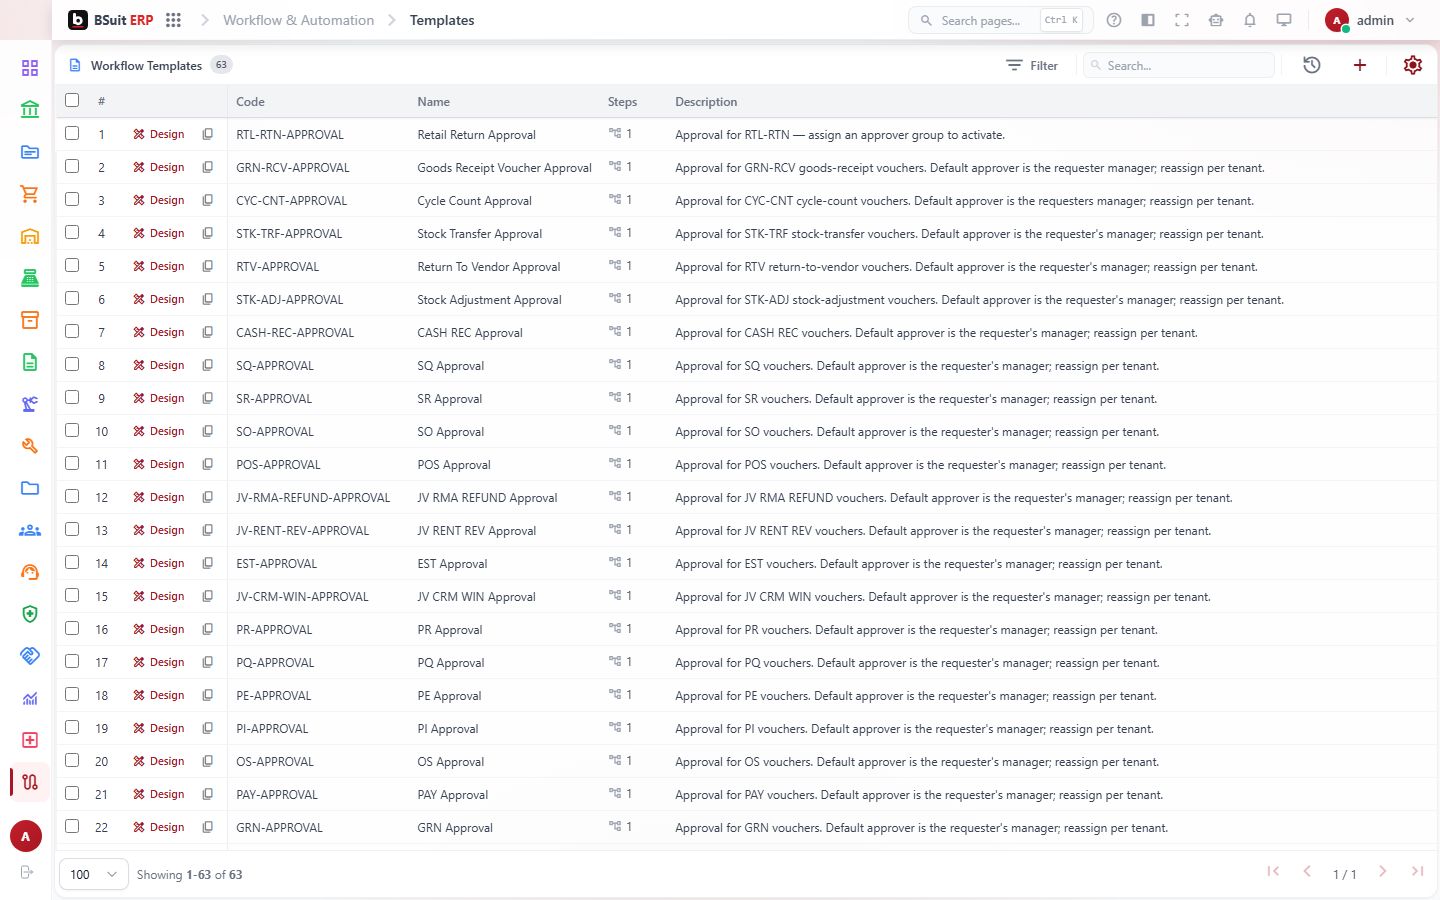Toggle the sidebar layout icon

click(1148, 20)
